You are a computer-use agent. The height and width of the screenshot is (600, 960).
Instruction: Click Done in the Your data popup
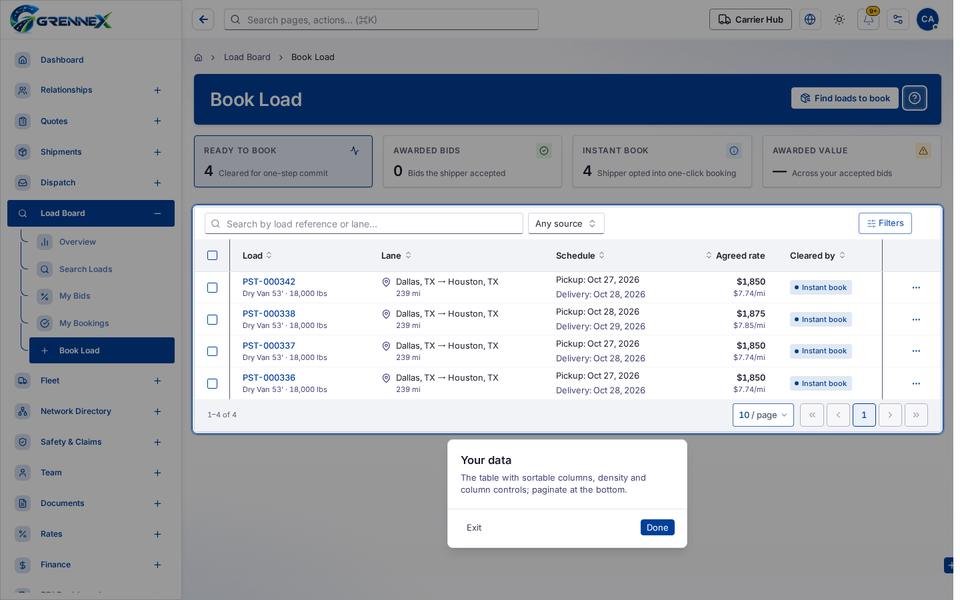(x=657, y=528)
